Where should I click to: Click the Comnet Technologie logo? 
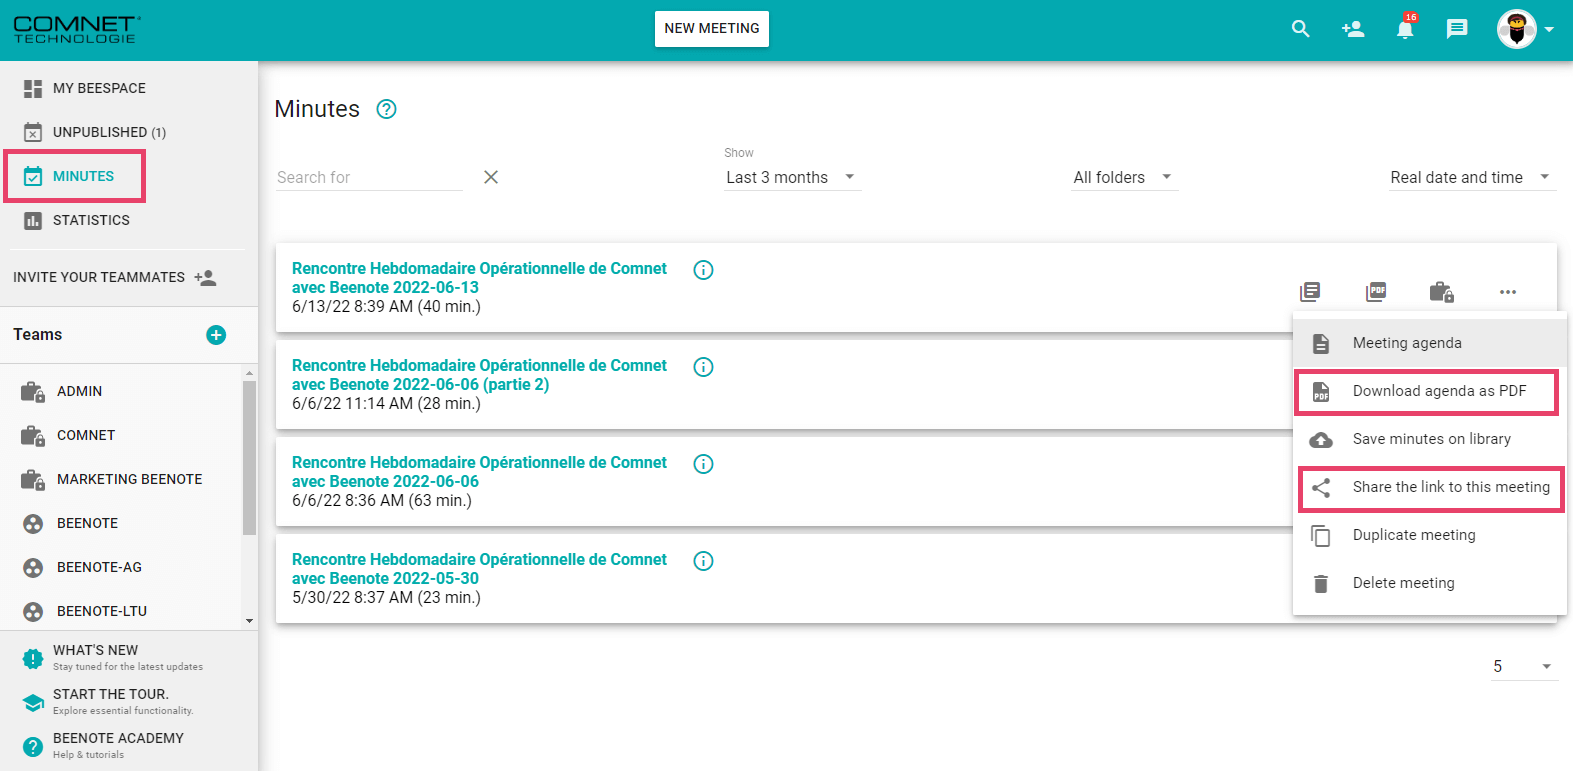[x=76, y=29]
